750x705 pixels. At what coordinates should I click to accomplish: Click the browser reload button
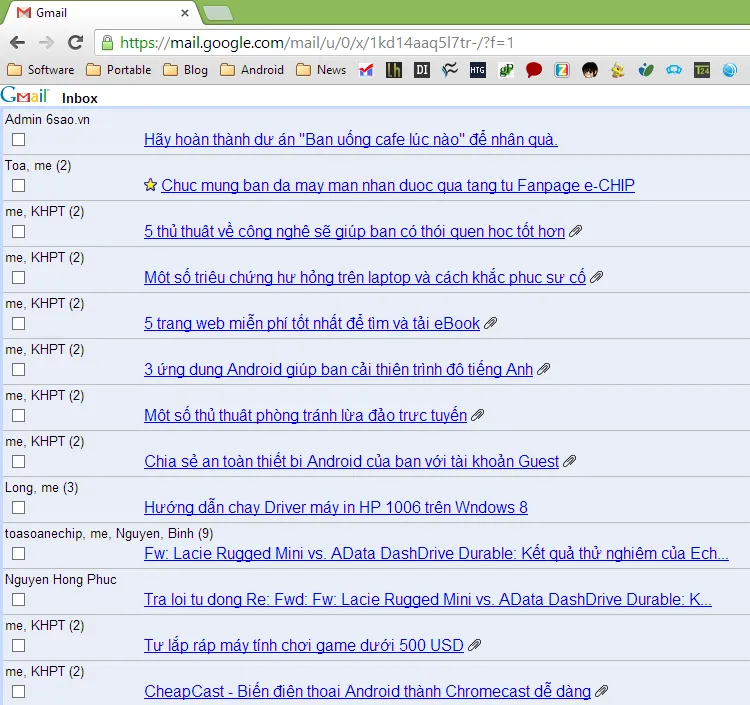tap(75, 42)
